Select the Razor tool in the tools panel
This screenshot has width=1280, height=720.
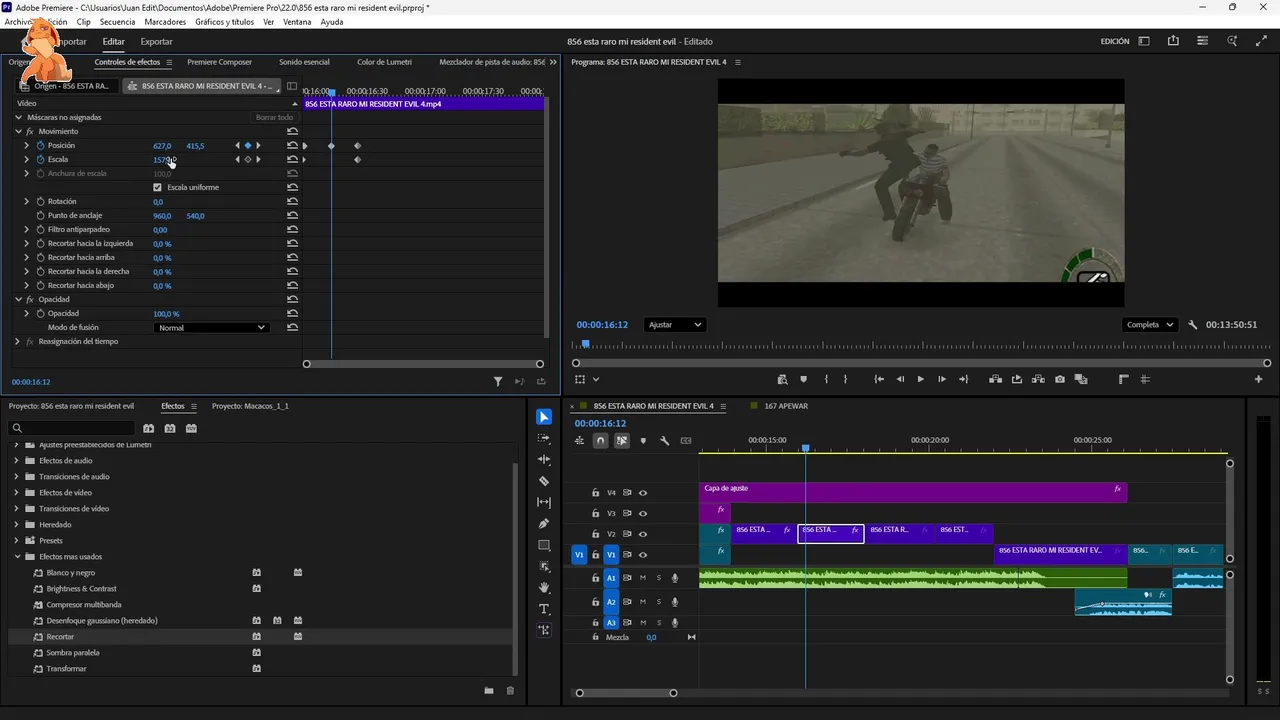(544, 481)
